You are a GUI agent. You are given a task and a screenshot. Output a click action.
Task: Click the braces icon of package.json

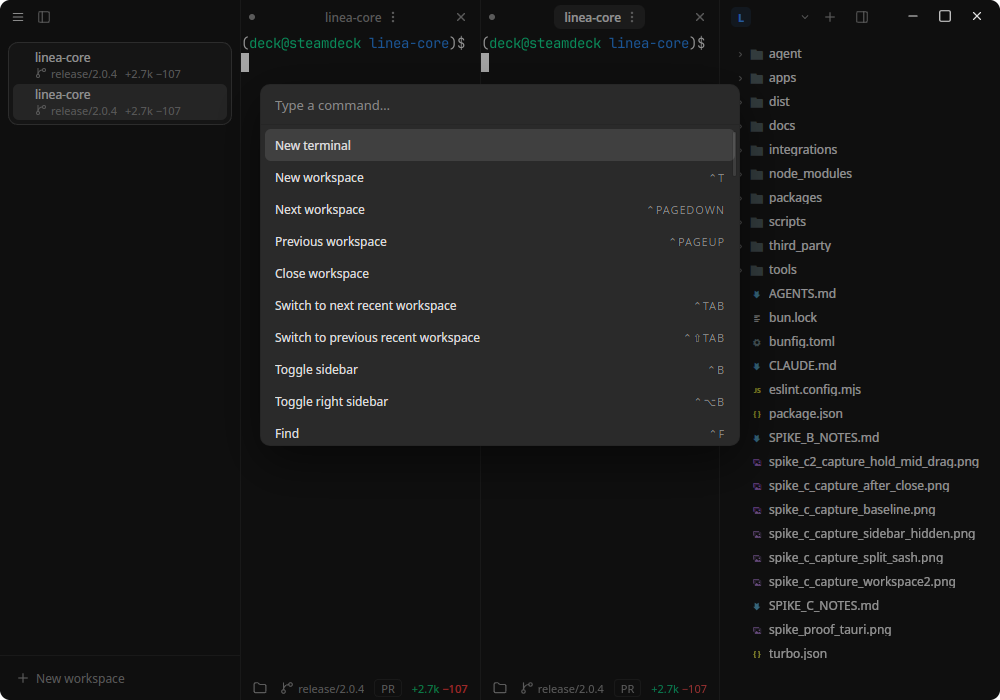coord(757,414)
